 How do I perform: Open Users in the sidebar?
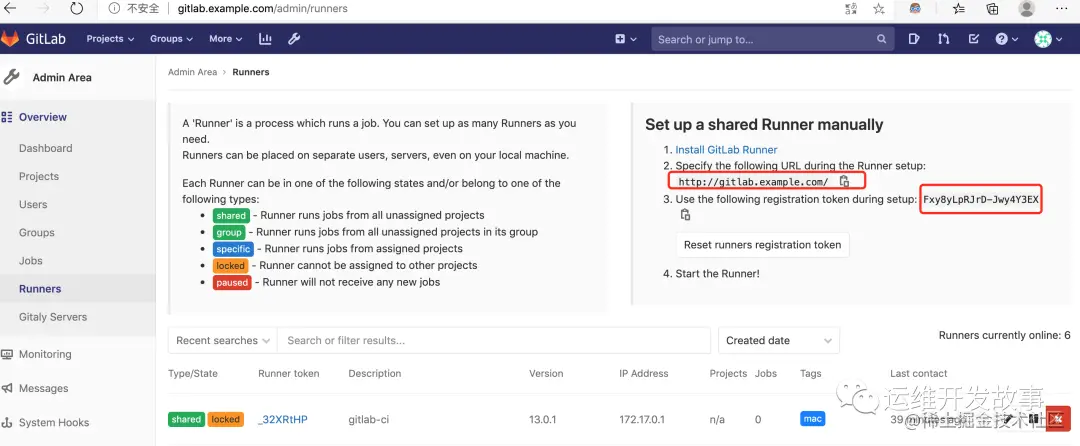[x=33, y=204]
